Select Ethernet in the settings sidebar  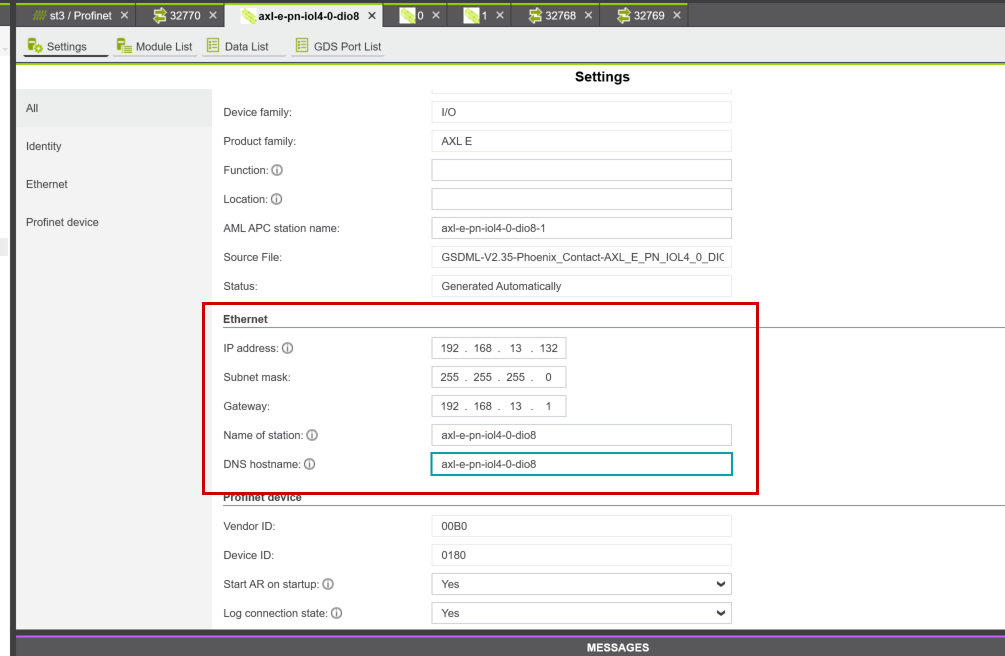point(47,185)
